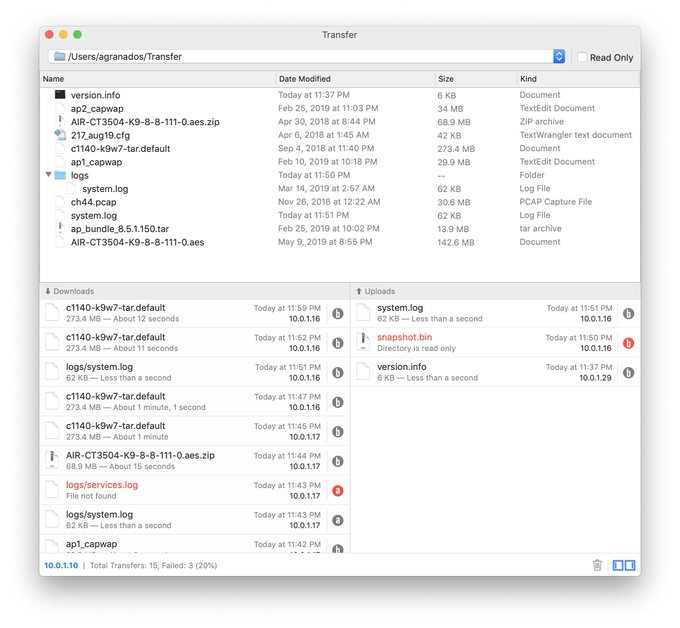
Task: Select the ap2_capwap file row
Action: [x=340, y=108]
